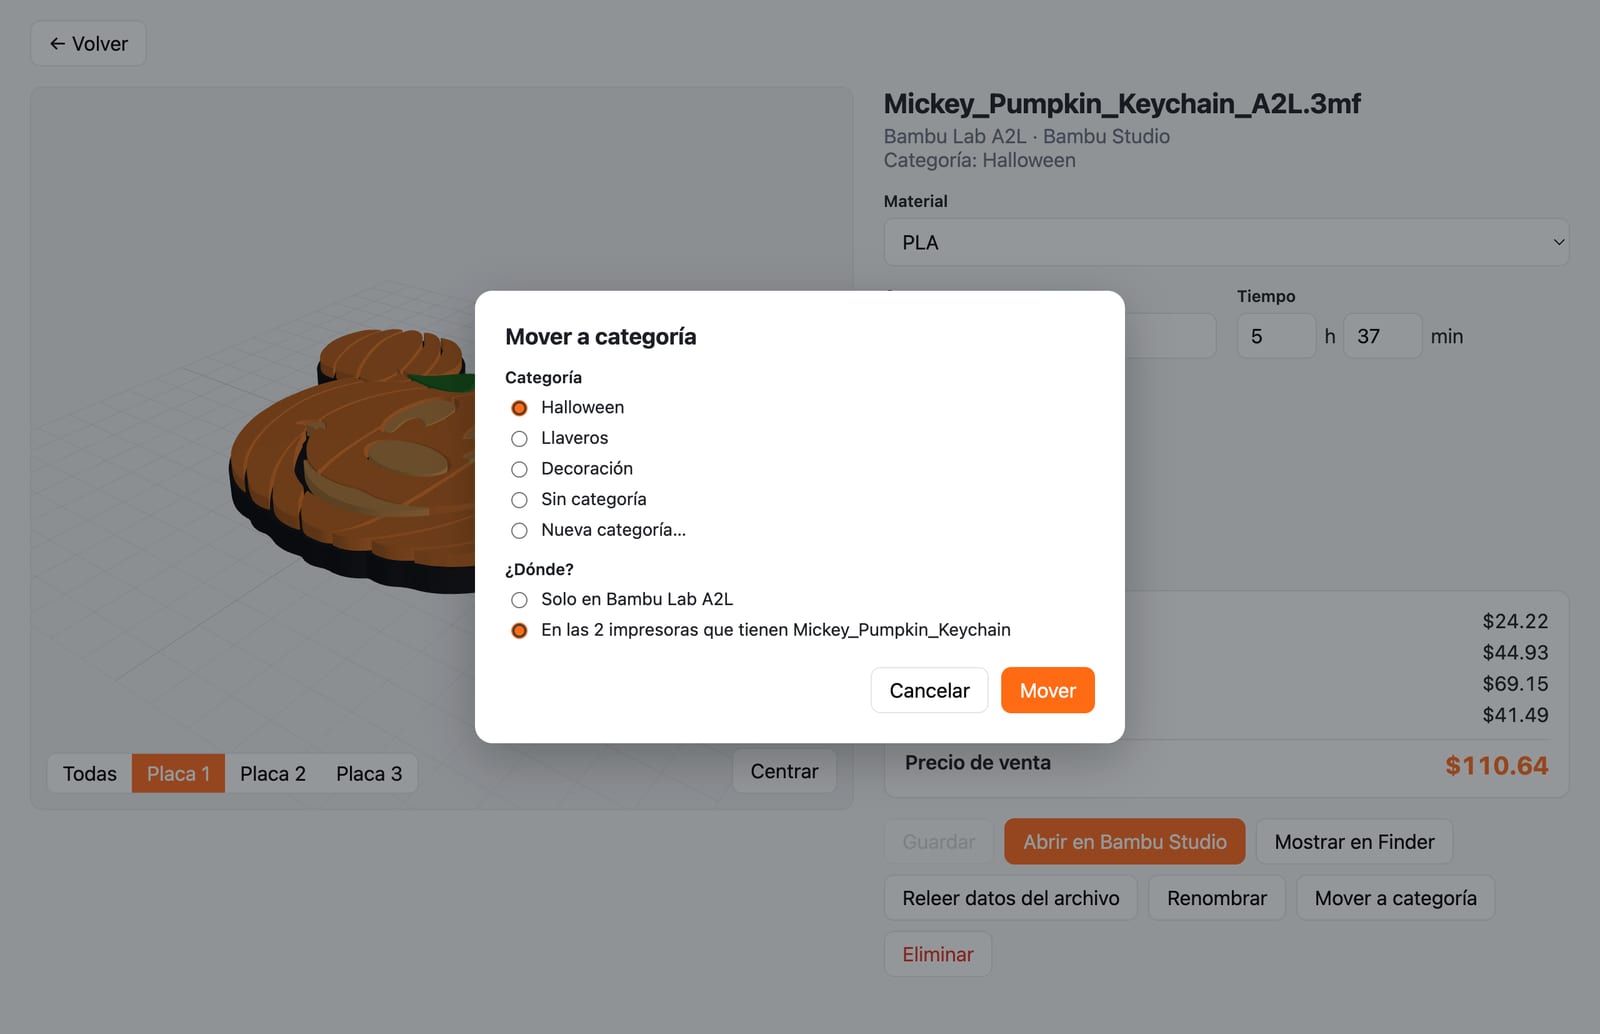This screenshot has width=1600, height=1034.
Task: Select the Llaveros category option
Action: click(519, 439)
